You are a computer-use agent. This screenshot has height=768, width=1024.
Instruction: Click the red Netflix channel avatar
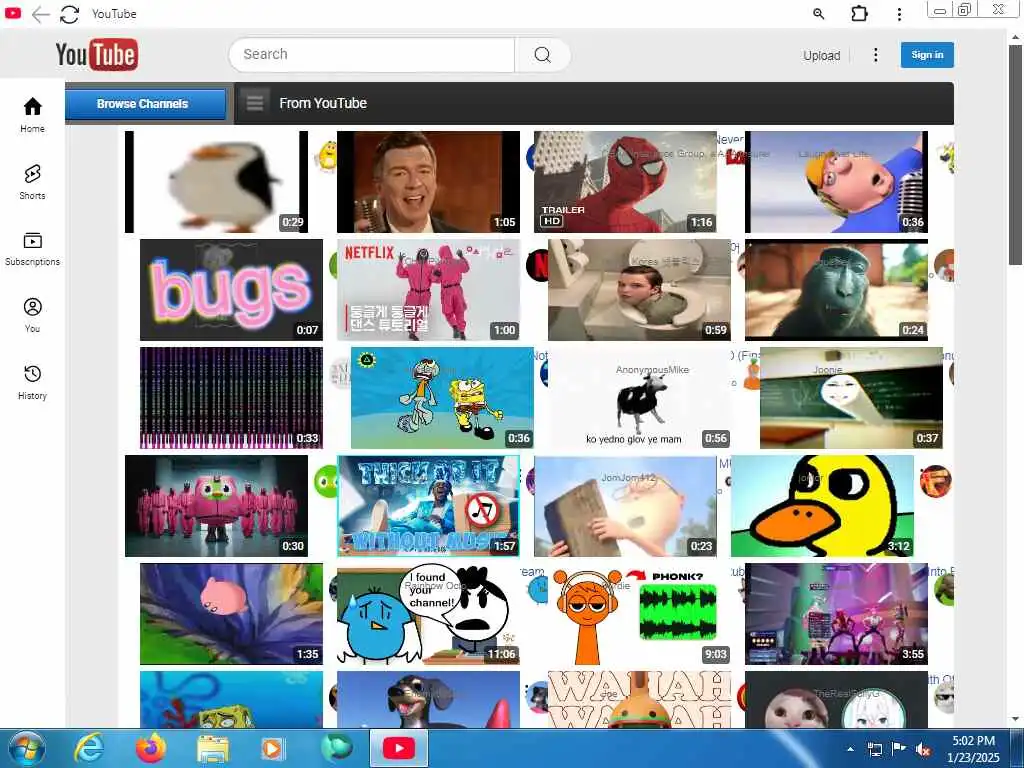[x=537, y=265]
